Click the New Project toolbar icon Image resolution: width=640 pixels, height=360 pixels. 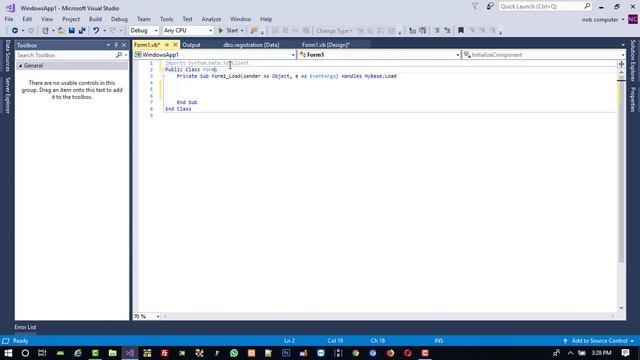pyautogui.click(x=45, y=31)
